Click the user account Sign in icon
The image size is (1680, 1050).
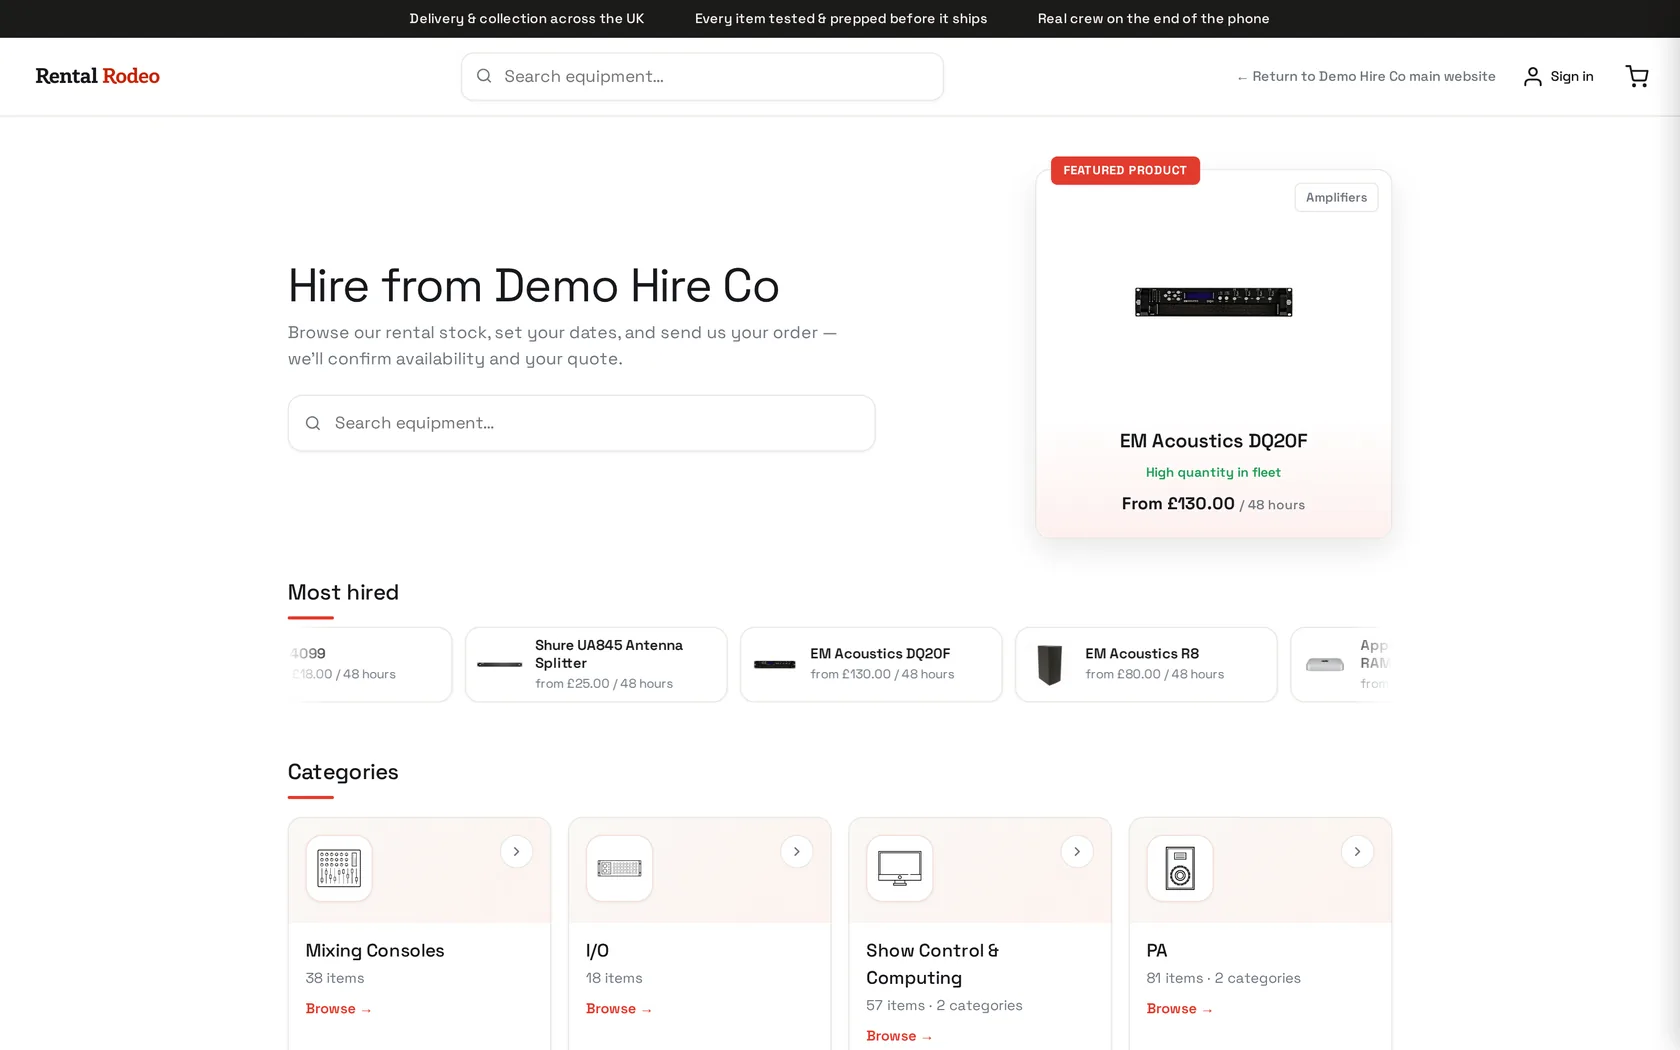1532,76
